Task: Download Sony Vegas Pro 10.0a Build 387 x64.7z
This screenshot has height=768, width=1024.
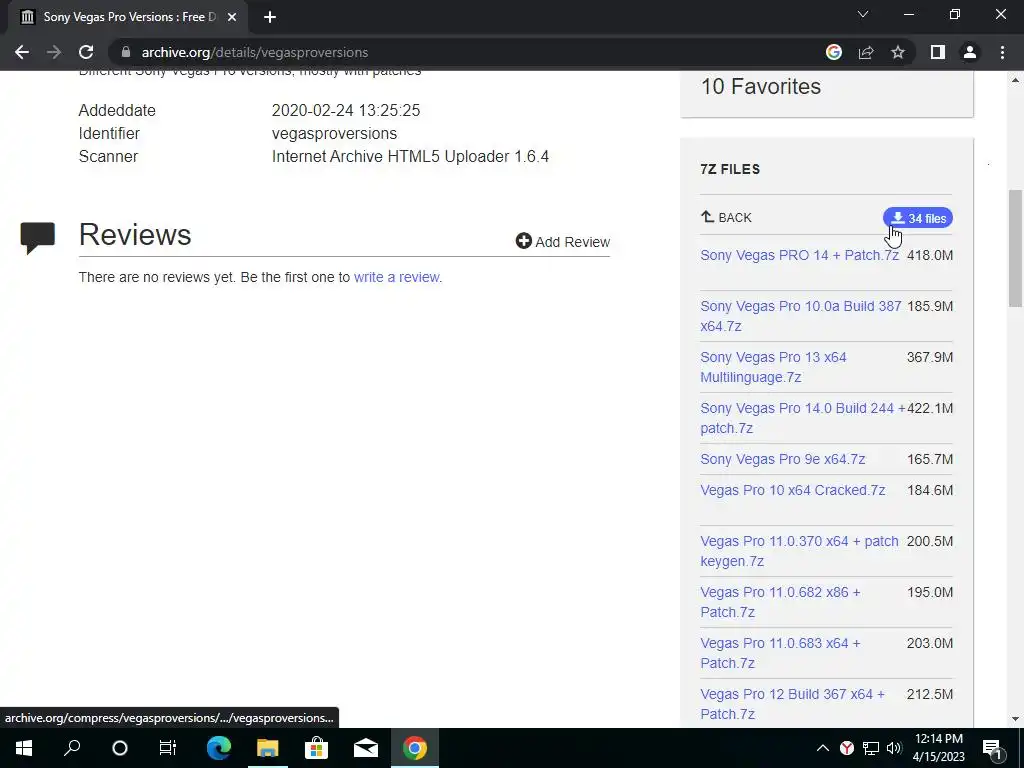Action: point(801,316)
